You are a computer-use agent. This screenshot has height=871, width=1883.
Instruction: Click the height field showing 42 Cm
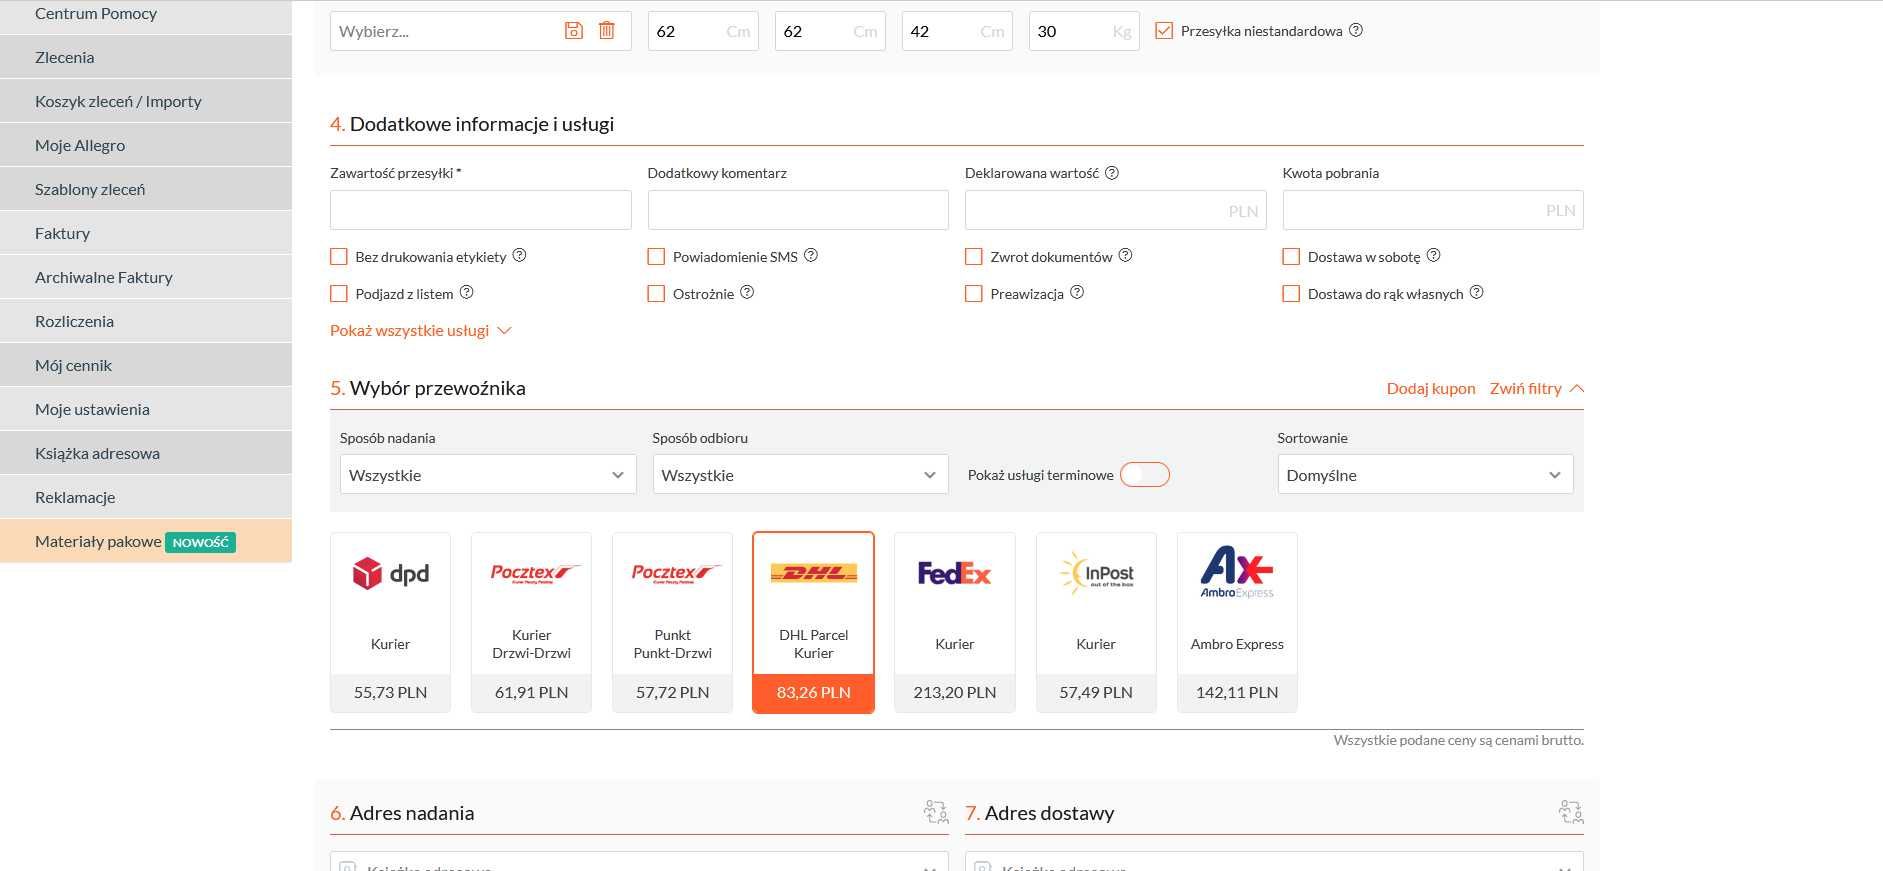957,31
